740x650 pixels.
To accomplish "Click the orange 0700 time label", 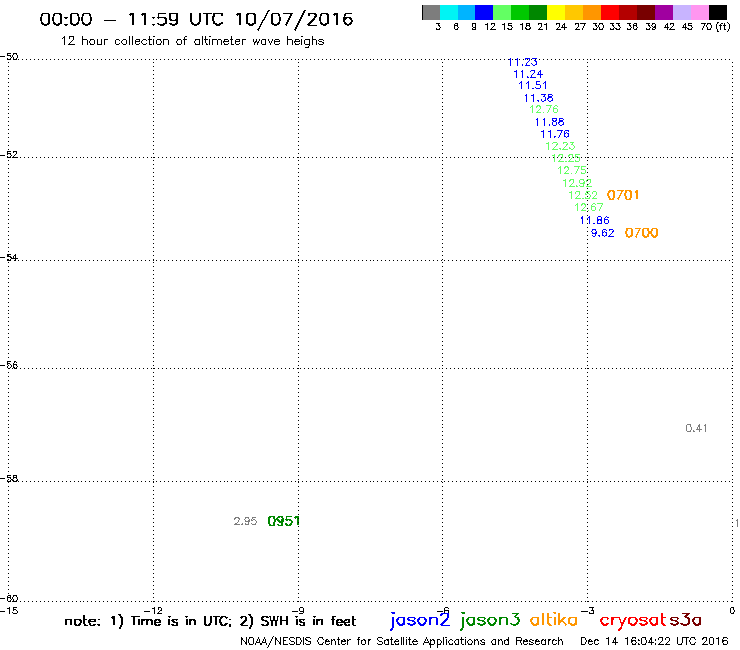I will 641,233.
